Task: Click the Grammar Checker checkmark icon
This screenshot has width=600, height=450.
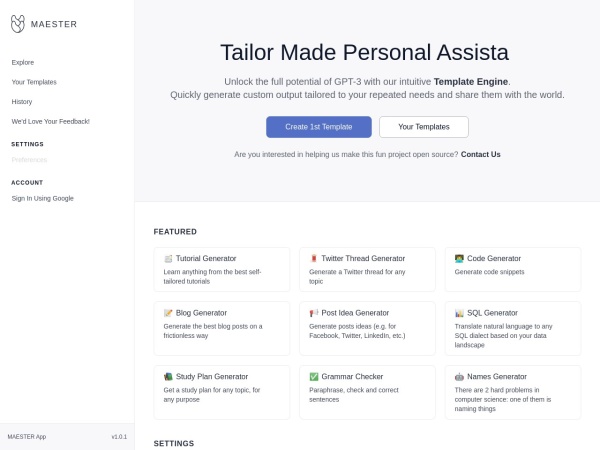Action: (314, 376)
